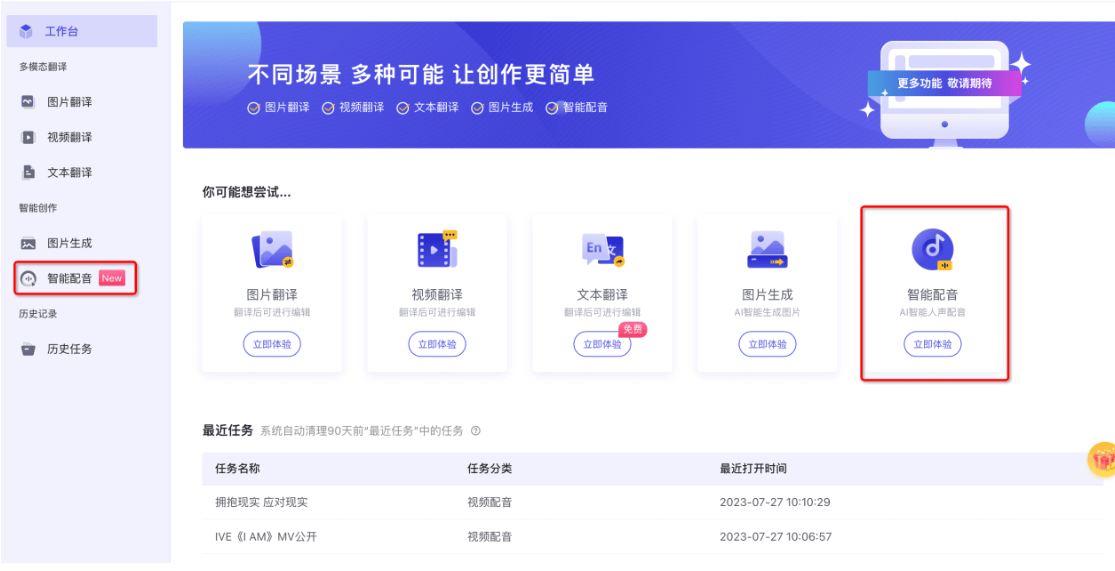
Task: Click the 工作台 cube icon
Action: coord(26,31)
